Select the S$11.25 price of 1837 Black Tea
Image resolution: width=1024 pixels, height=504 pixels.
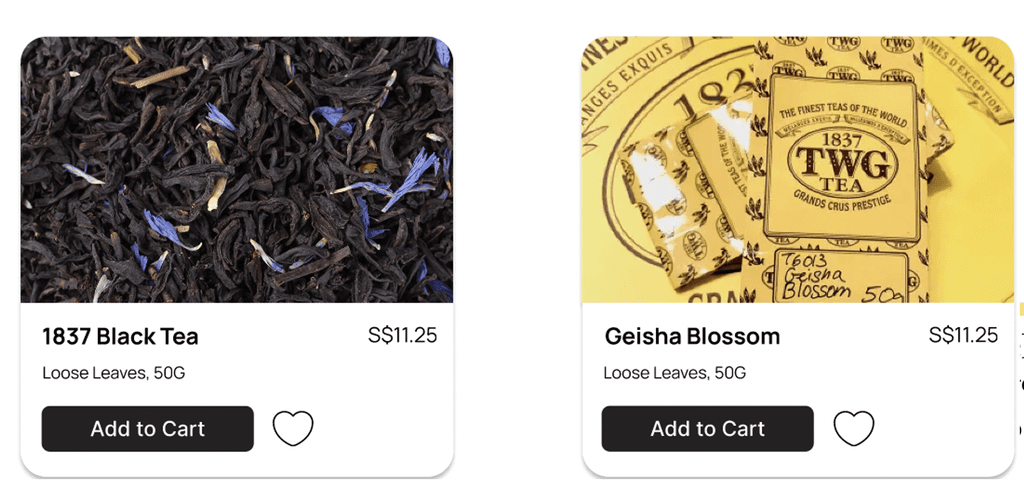tap(402, 336)
